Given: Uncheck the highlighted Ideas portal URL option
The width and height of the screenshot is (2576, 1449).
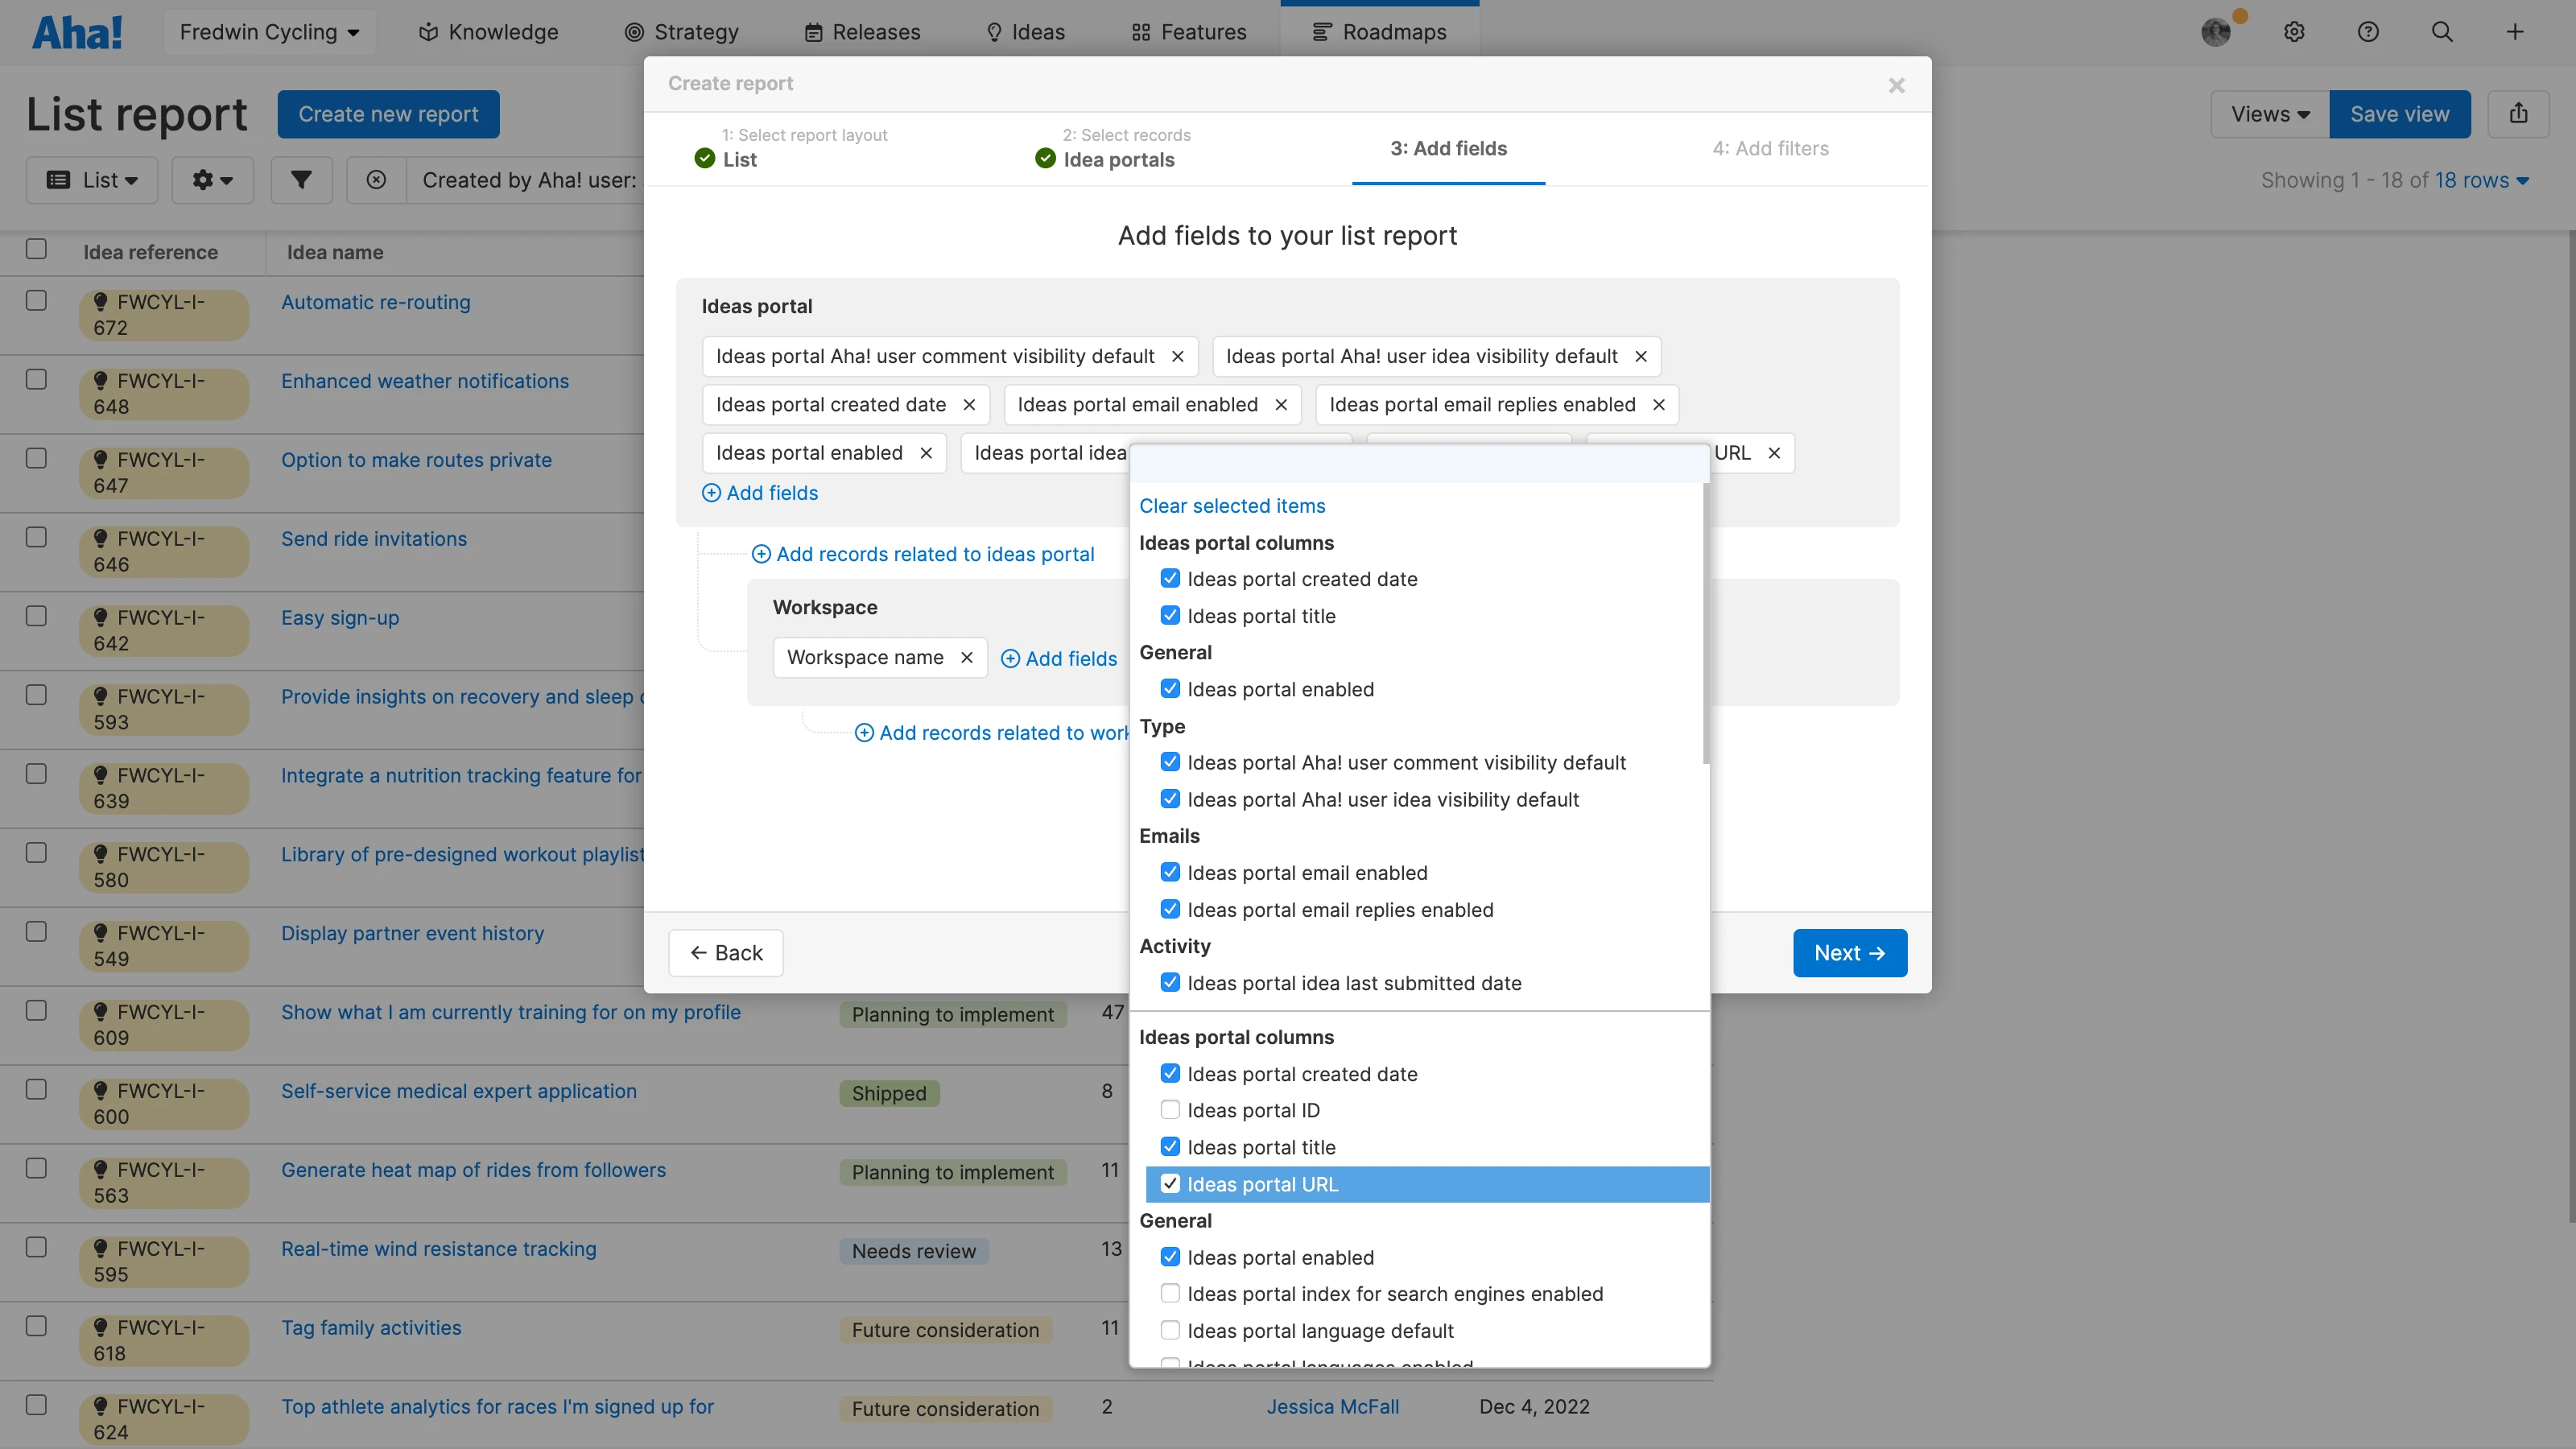Looking at the screenshot, I should click(x=1170, y=1184).
